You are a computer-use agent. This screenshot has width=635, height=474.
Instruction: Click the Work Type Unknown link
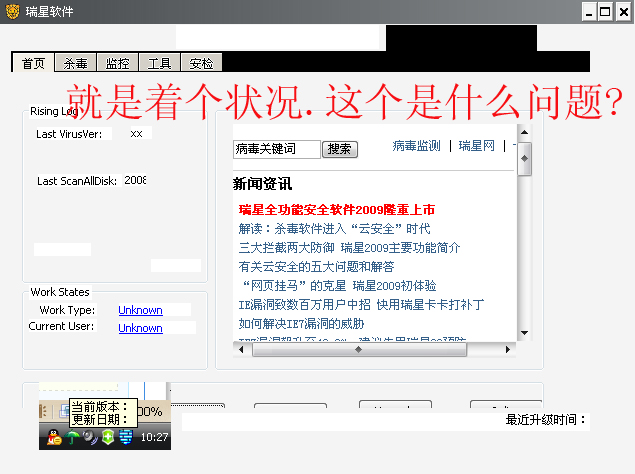coord(141,310)
